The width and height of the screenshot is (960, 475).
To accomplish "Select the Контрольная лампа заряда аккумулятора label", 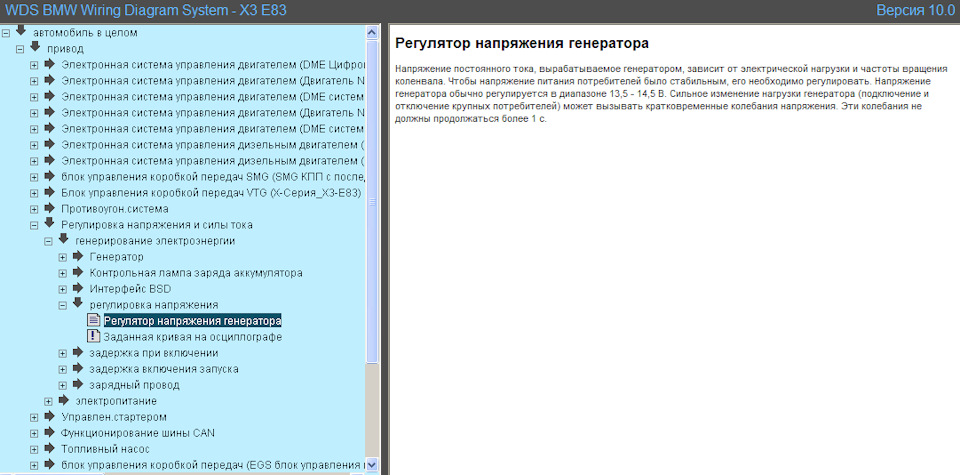I will tap(196, 273).
